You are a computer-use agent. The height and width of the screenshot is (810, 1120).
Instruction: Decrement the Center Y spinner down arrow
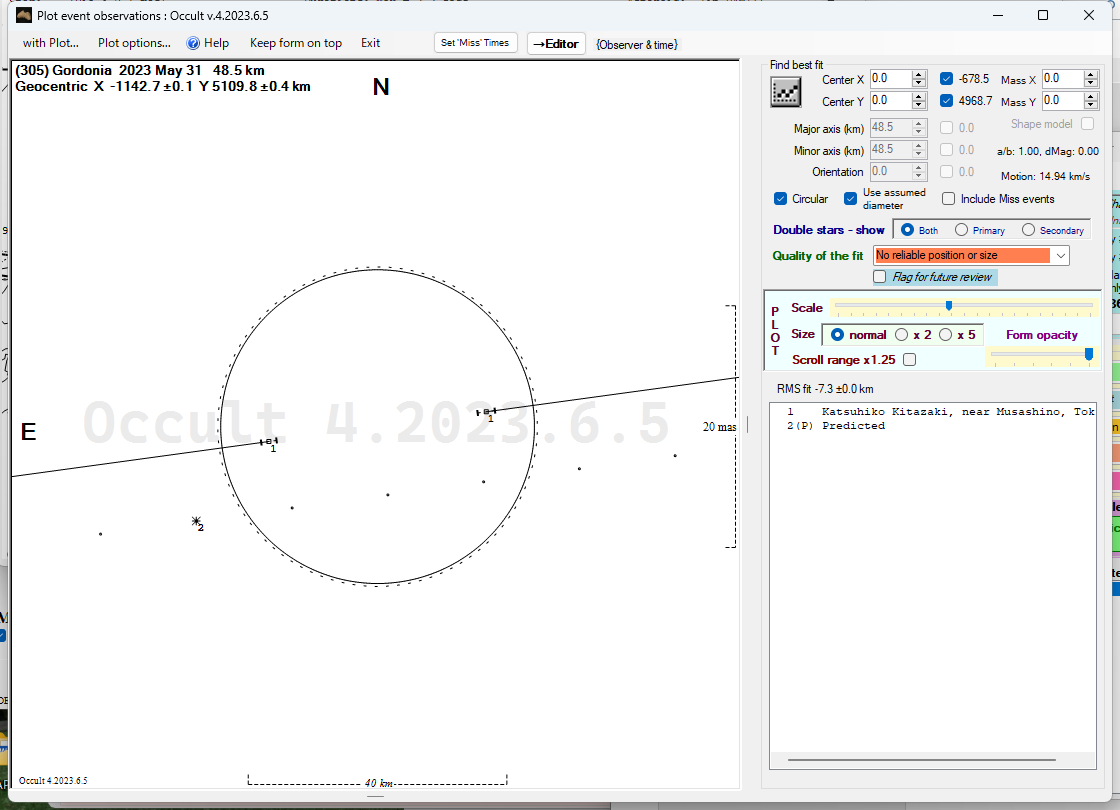[x=918, y=105]
